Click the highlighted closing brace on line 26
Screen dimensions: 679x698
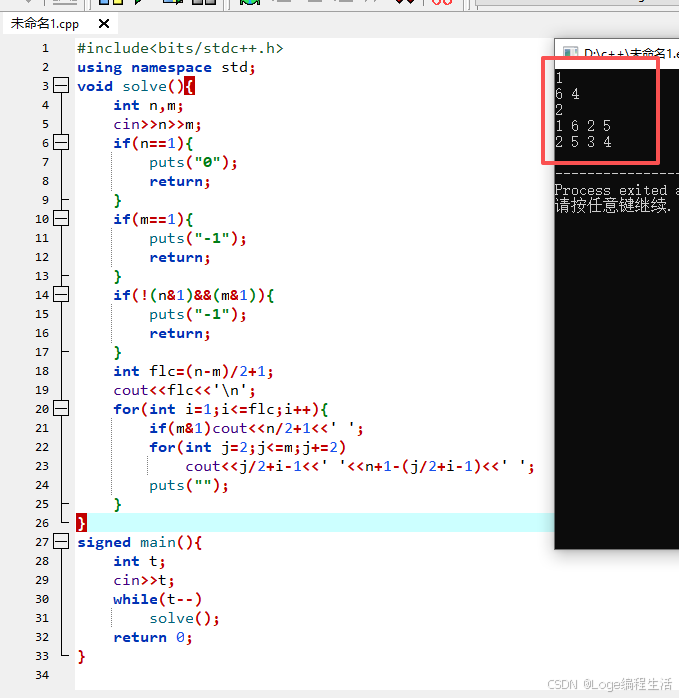tap(81, 523)
